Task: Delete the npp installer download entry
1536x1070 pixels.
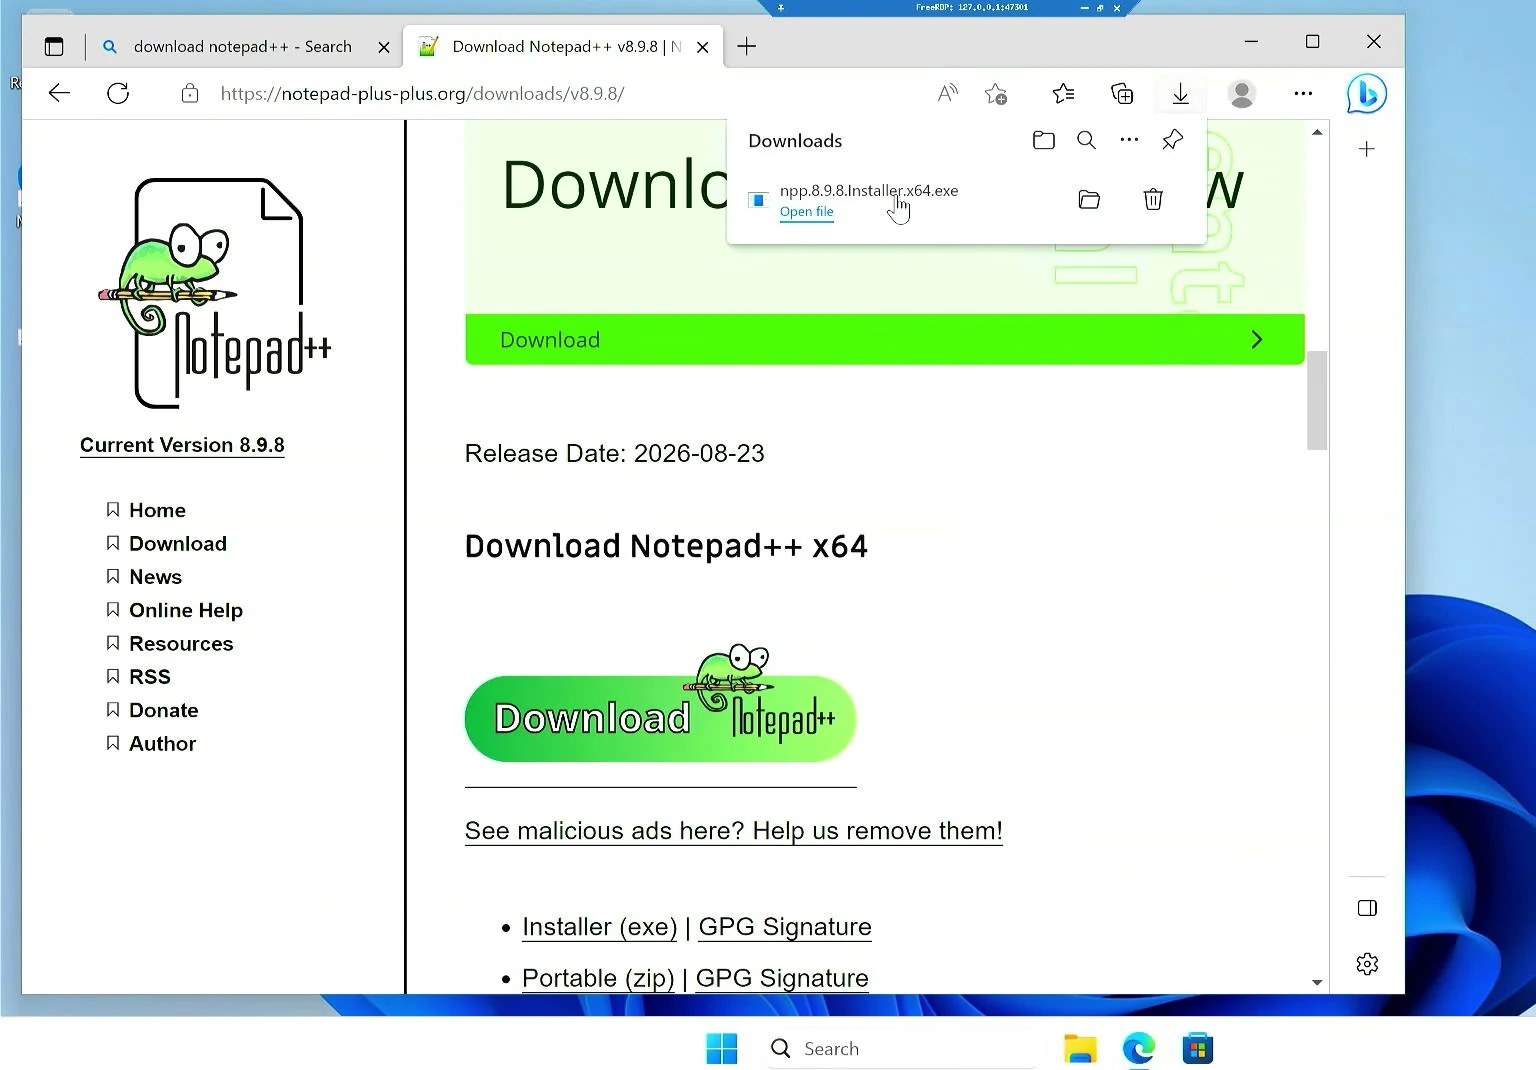Action: (1153, 199)
